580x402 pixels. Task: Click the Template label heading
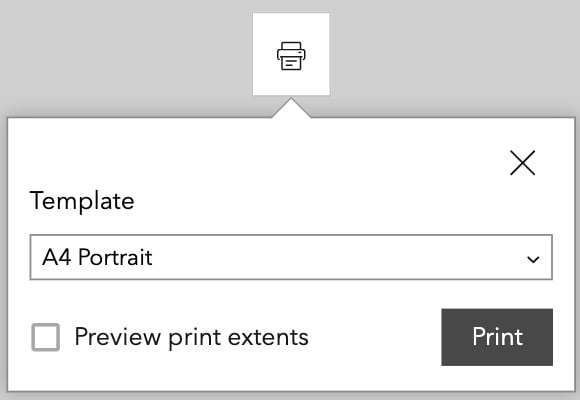pos(82,202)
